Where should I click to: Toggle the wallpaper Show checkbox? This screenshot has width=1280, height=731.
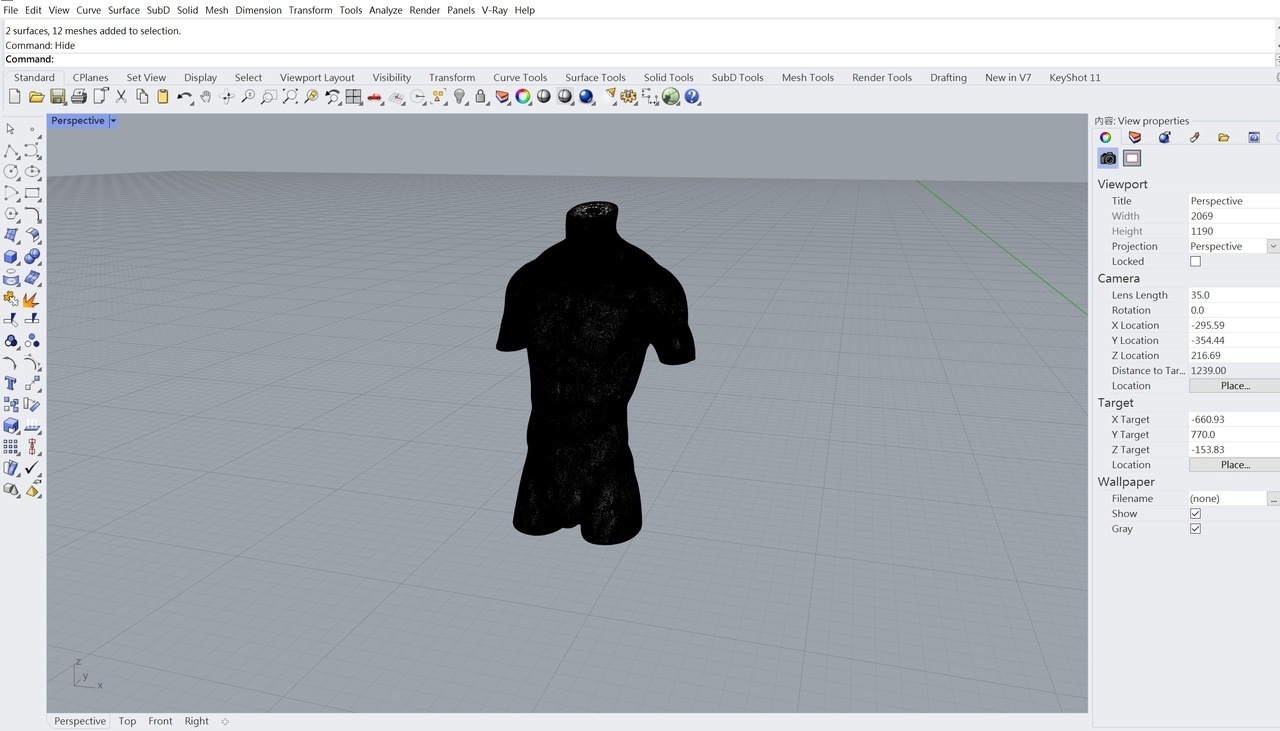(1195, 514)
